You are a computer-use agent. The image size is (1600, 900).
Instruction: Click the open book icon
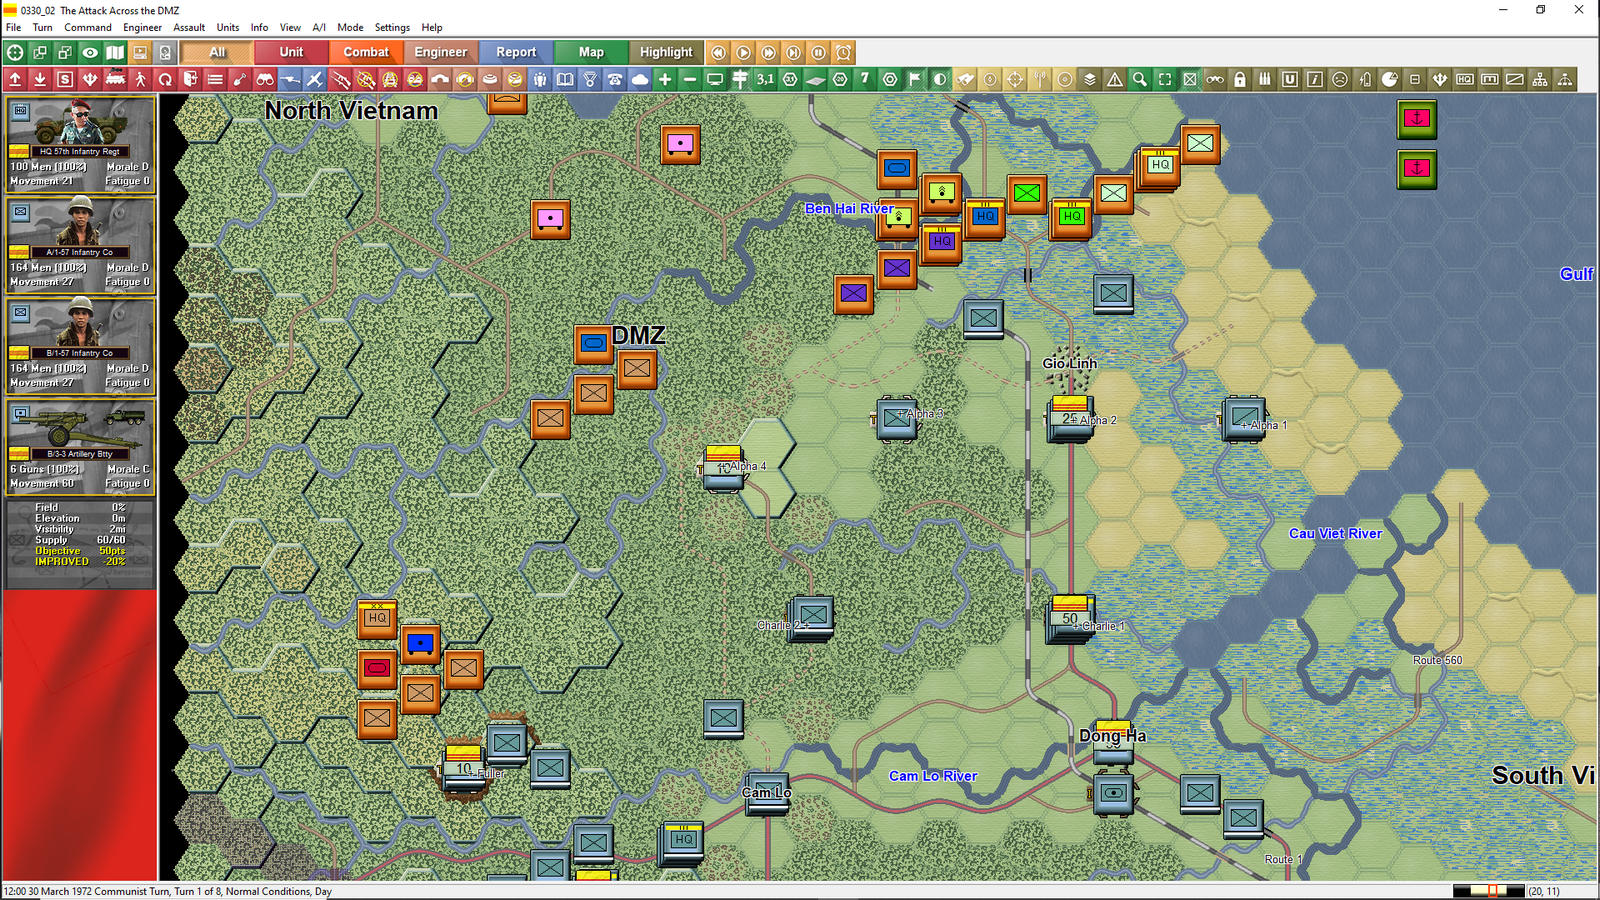565,79
